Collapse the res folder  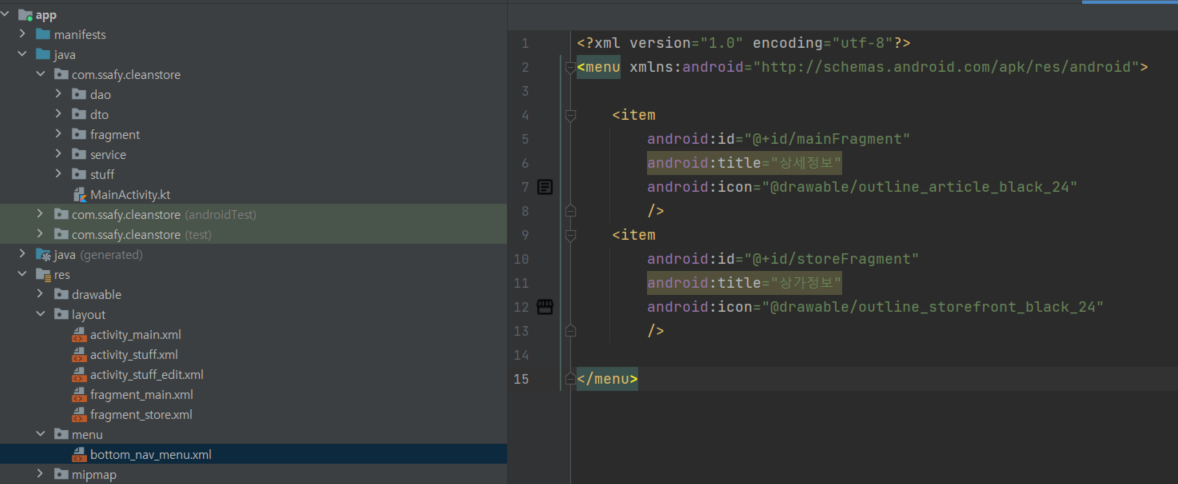tap(23, 274)
